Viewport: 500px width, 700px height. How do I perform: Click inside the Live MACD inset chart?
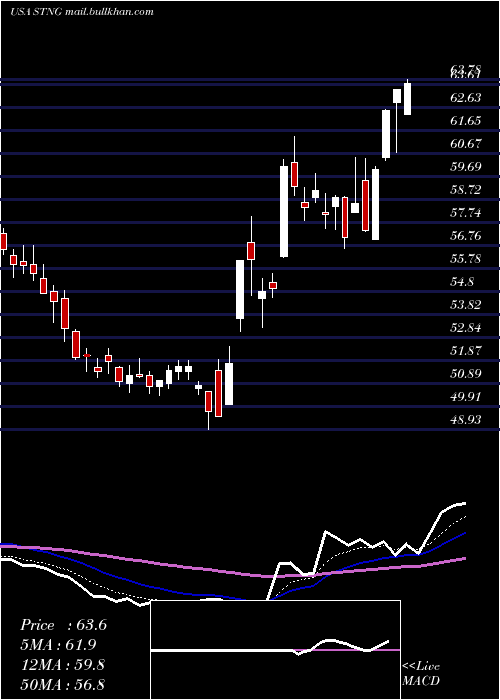tap(275, 650)
